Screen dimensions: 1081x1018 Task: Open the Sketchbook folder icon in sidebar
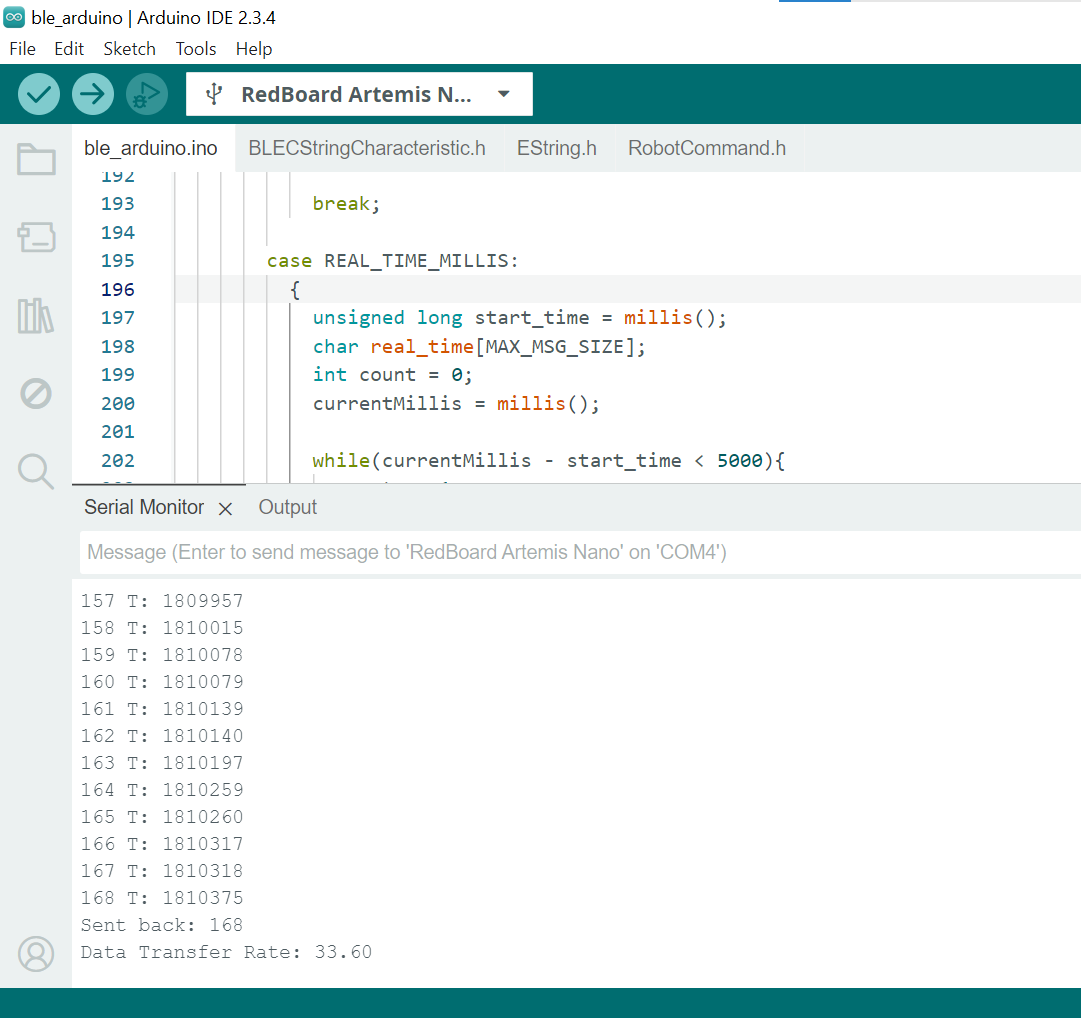pos(36,160)
